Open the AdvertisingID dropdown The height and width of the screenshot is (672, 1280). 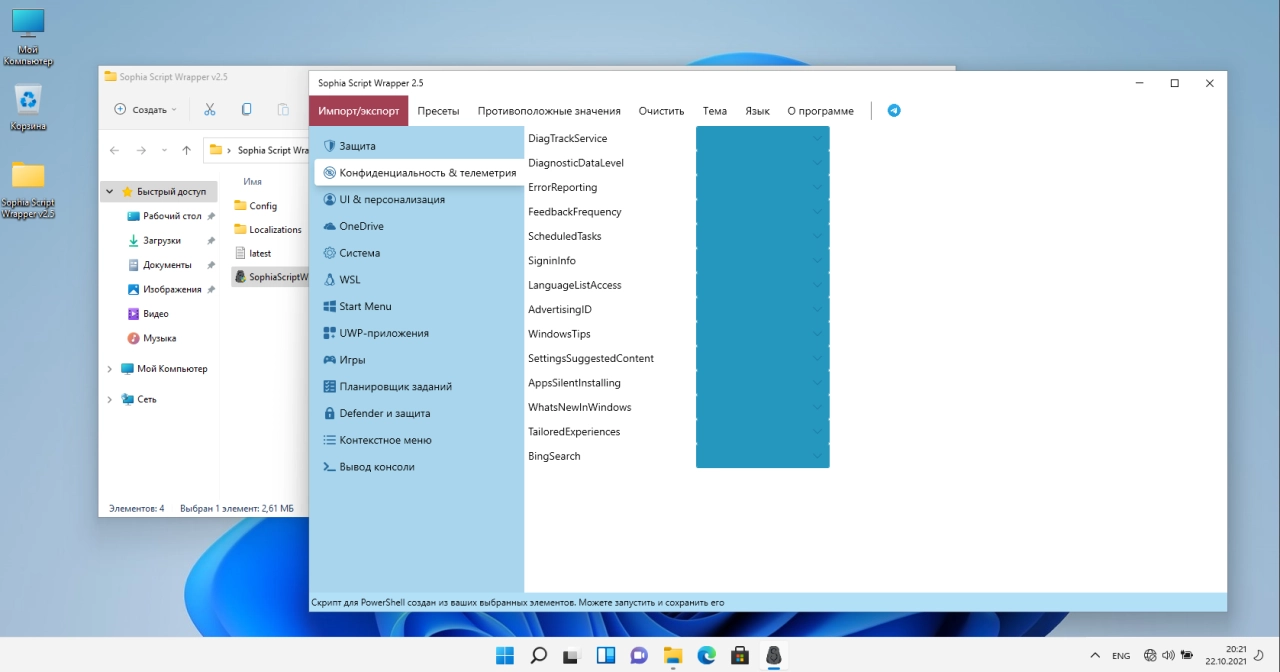[763, 309]
